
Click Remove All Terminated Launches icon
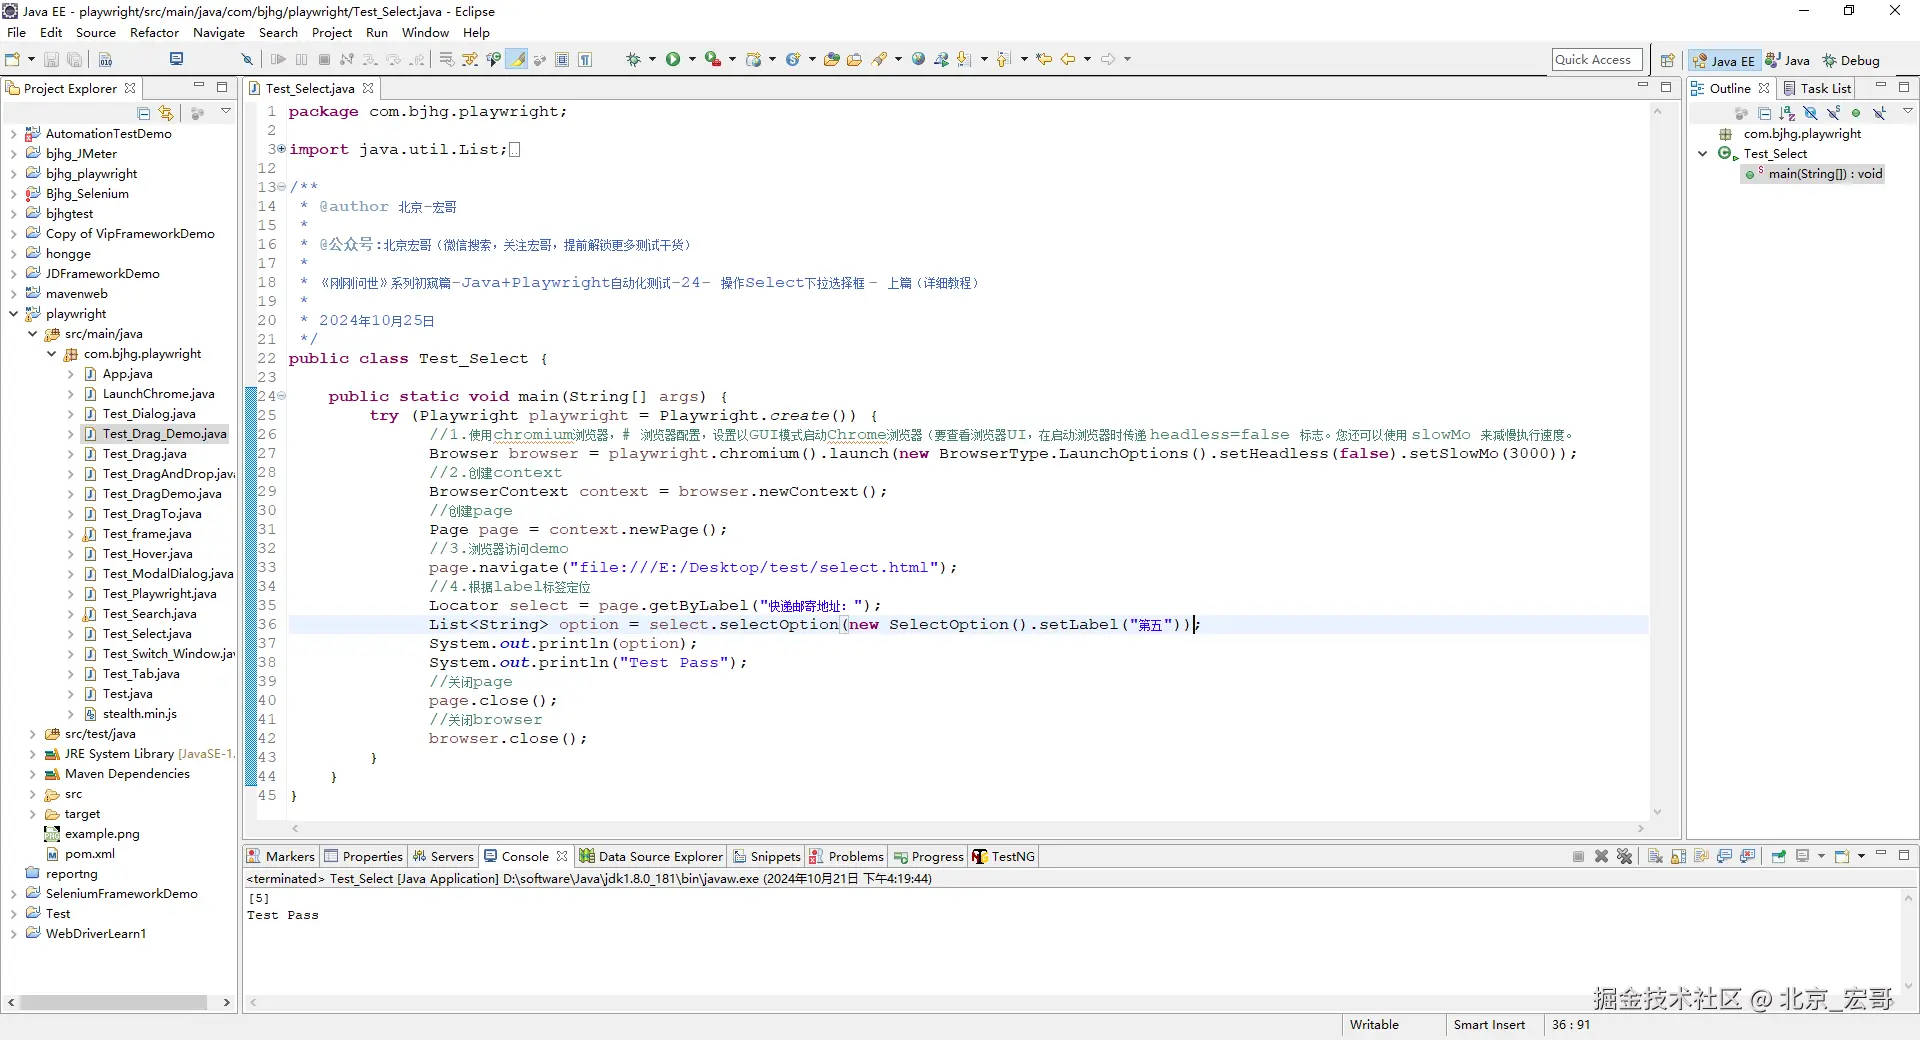click(1624, 857)
